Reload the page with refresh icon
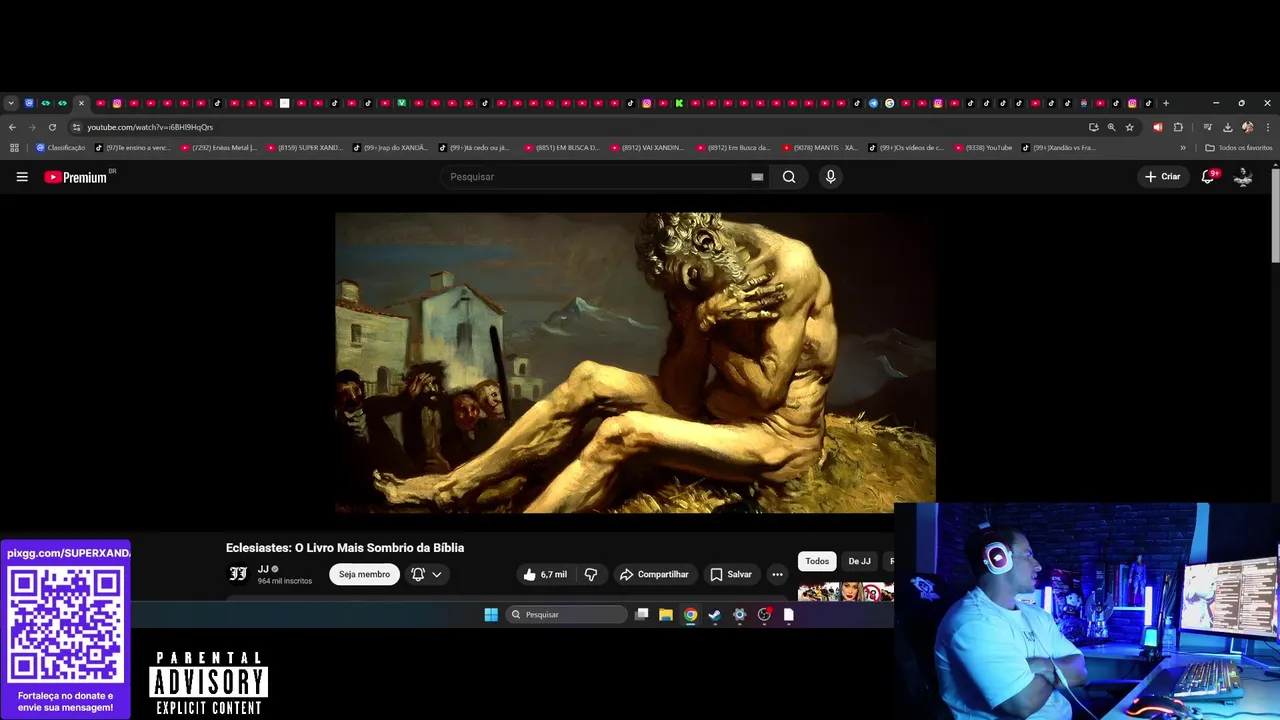The height and width of the screenshot is (720, 1280). 52,127
